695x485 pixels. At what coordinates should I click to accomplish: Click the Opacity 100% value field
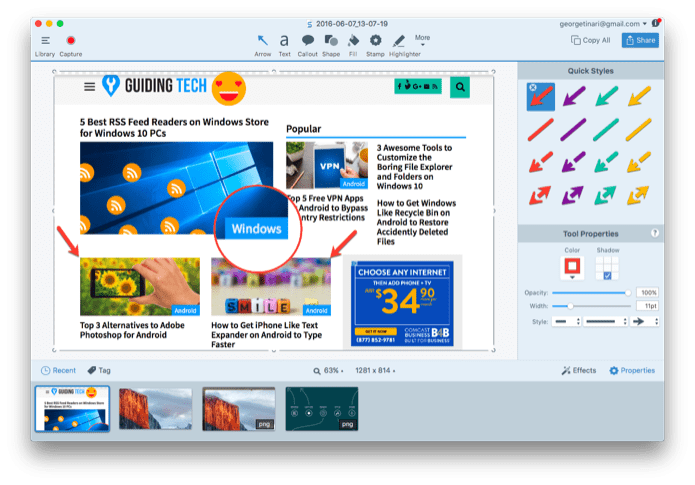tap(647, 293)
